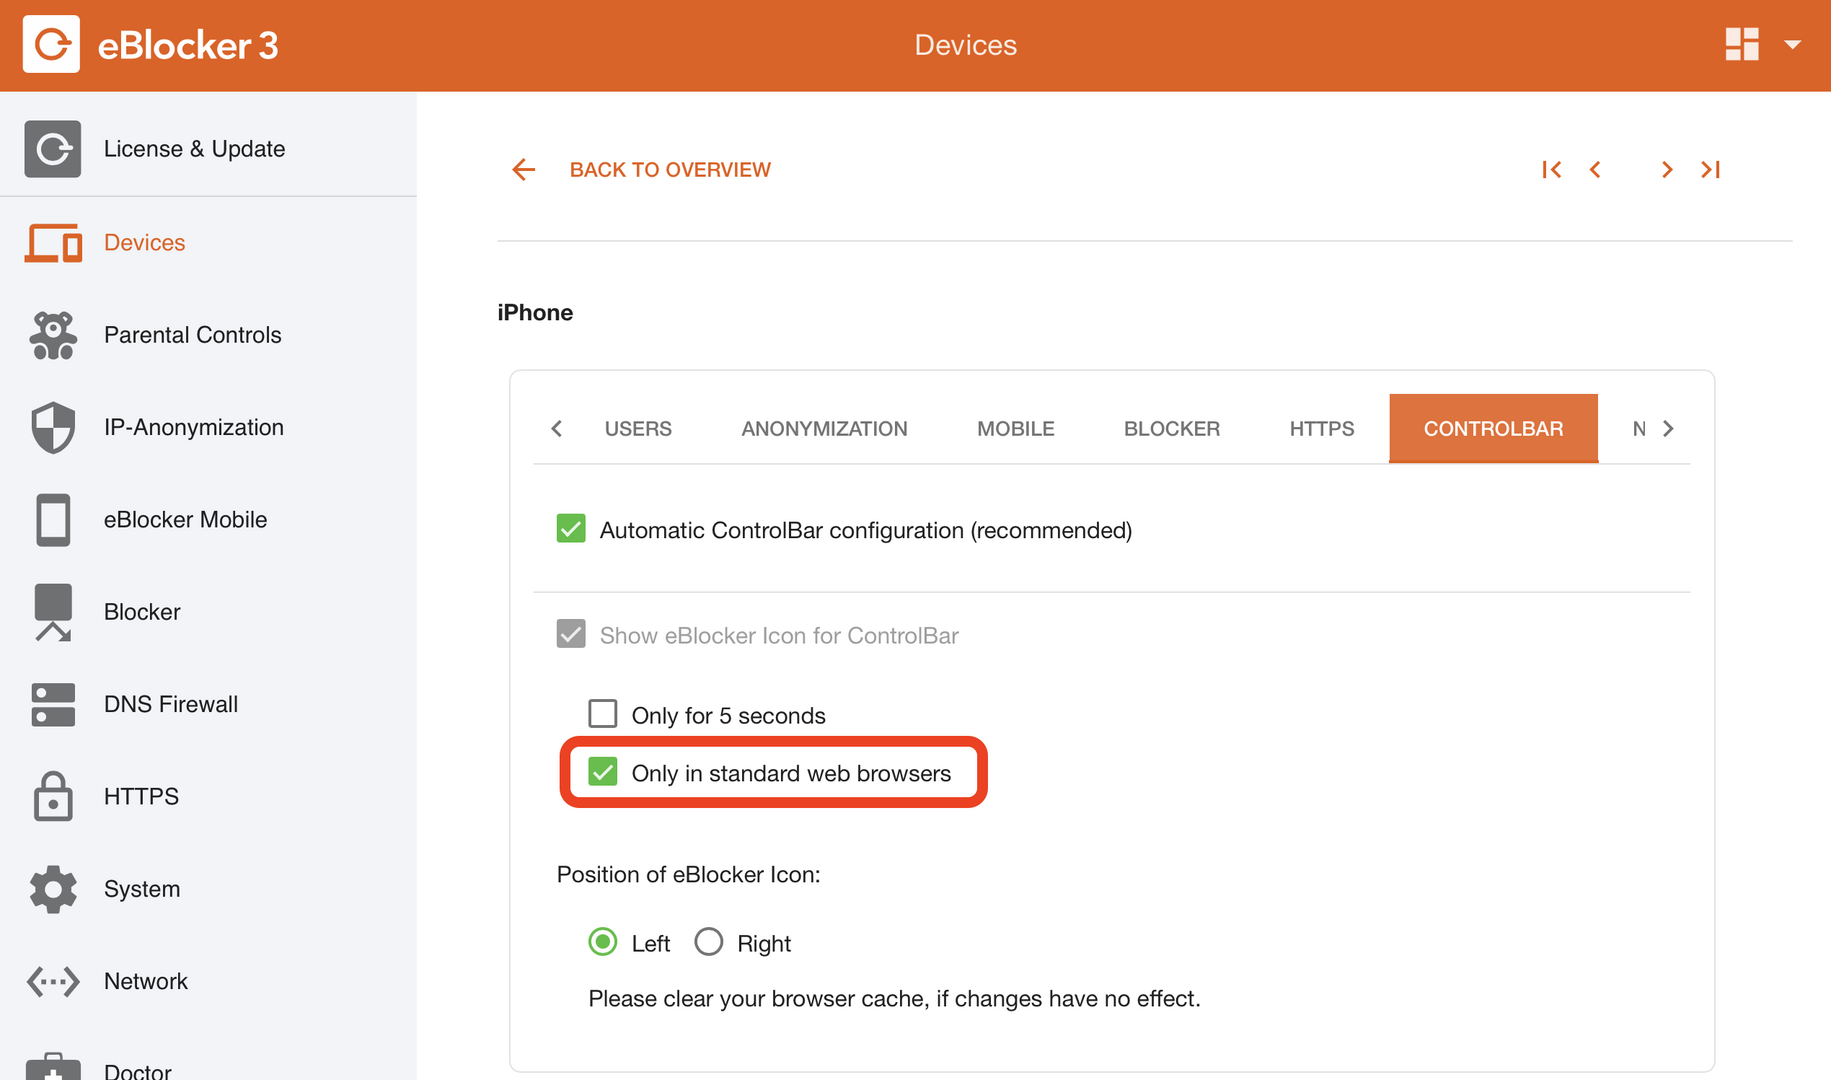Jump to first device icon

1551,170
